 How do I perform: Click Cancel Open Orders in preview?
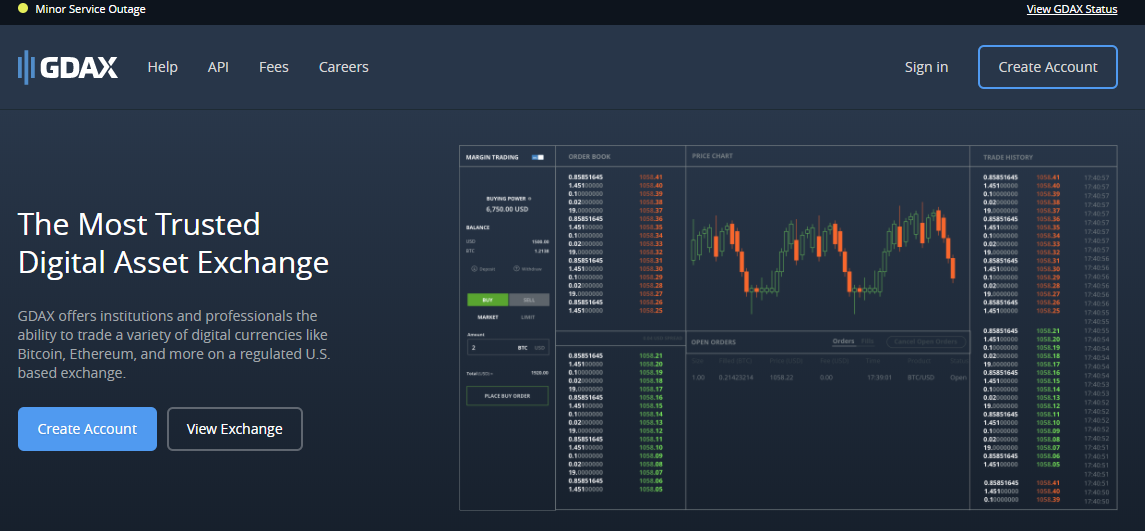925,342
